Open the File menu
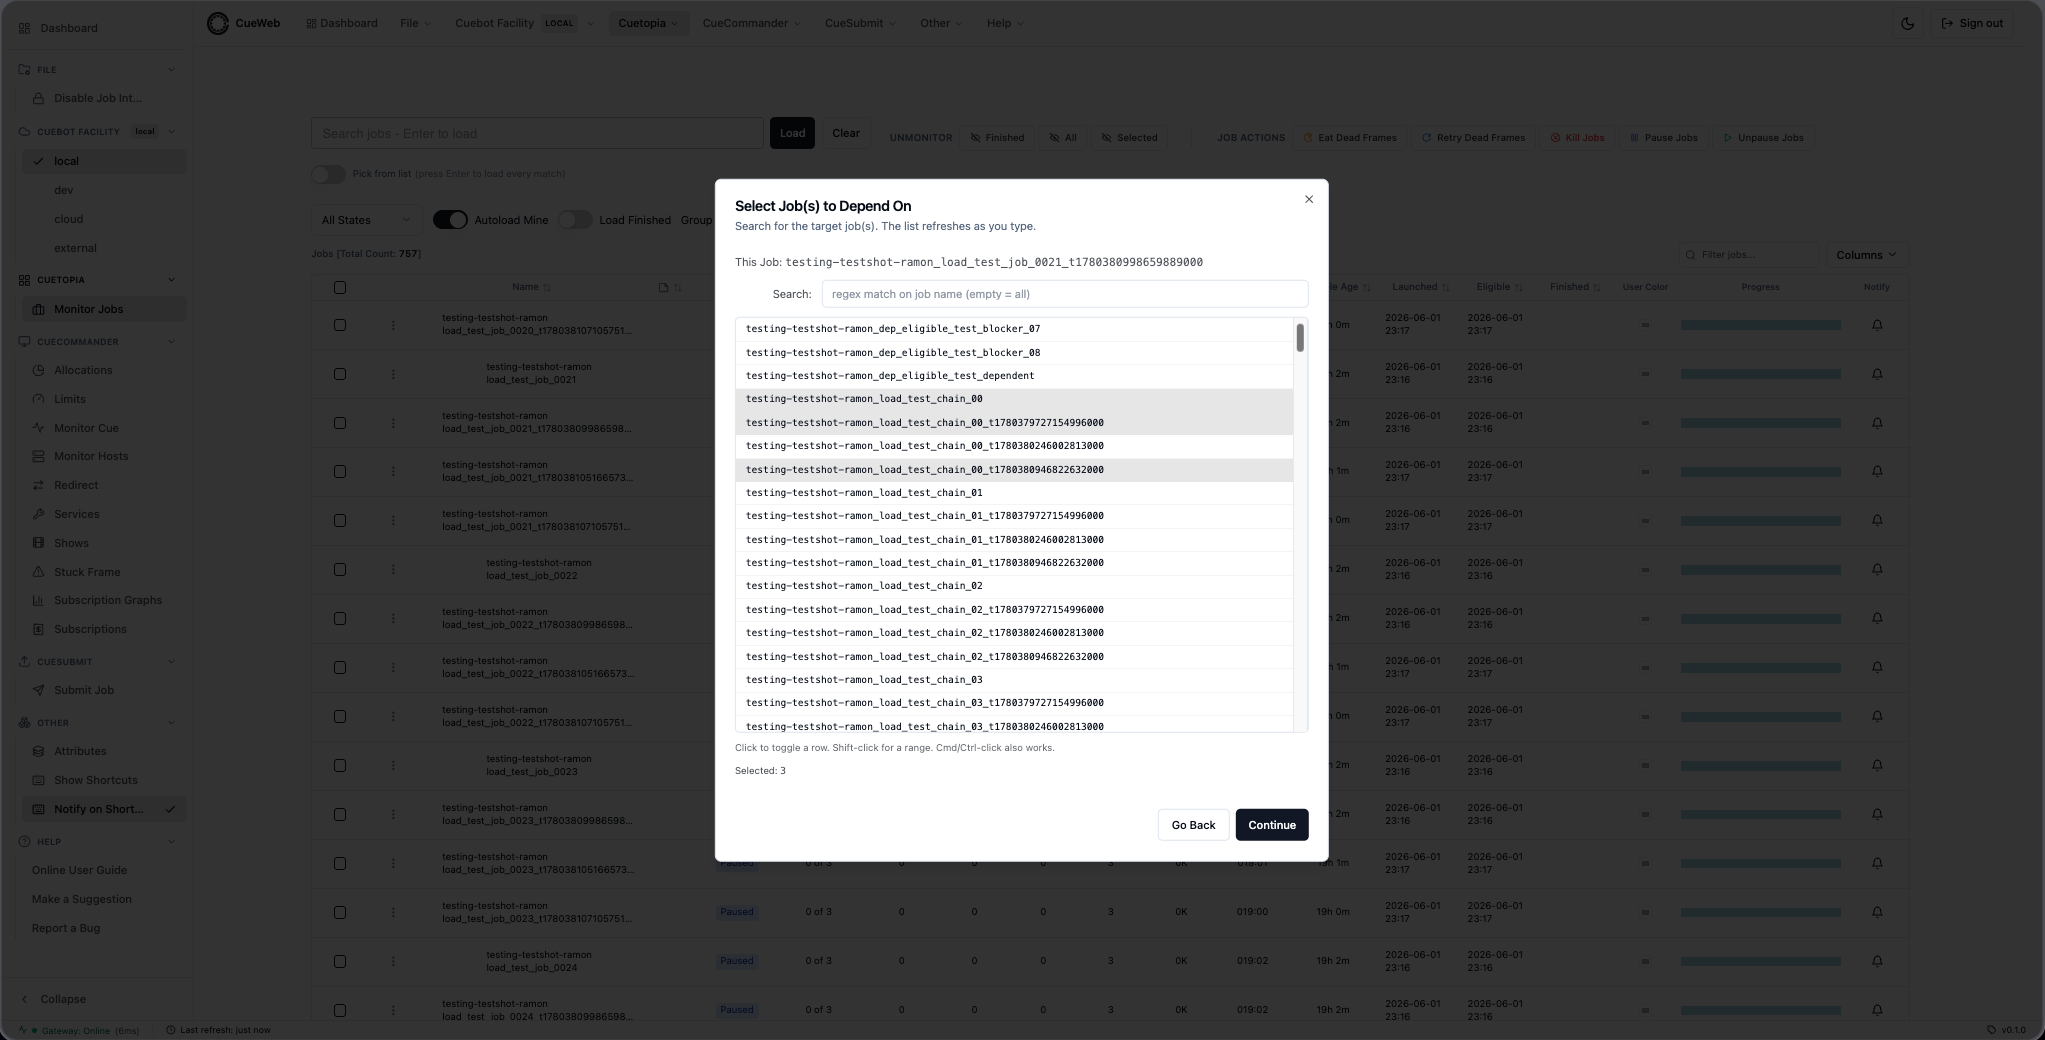 tap(416, 23)
